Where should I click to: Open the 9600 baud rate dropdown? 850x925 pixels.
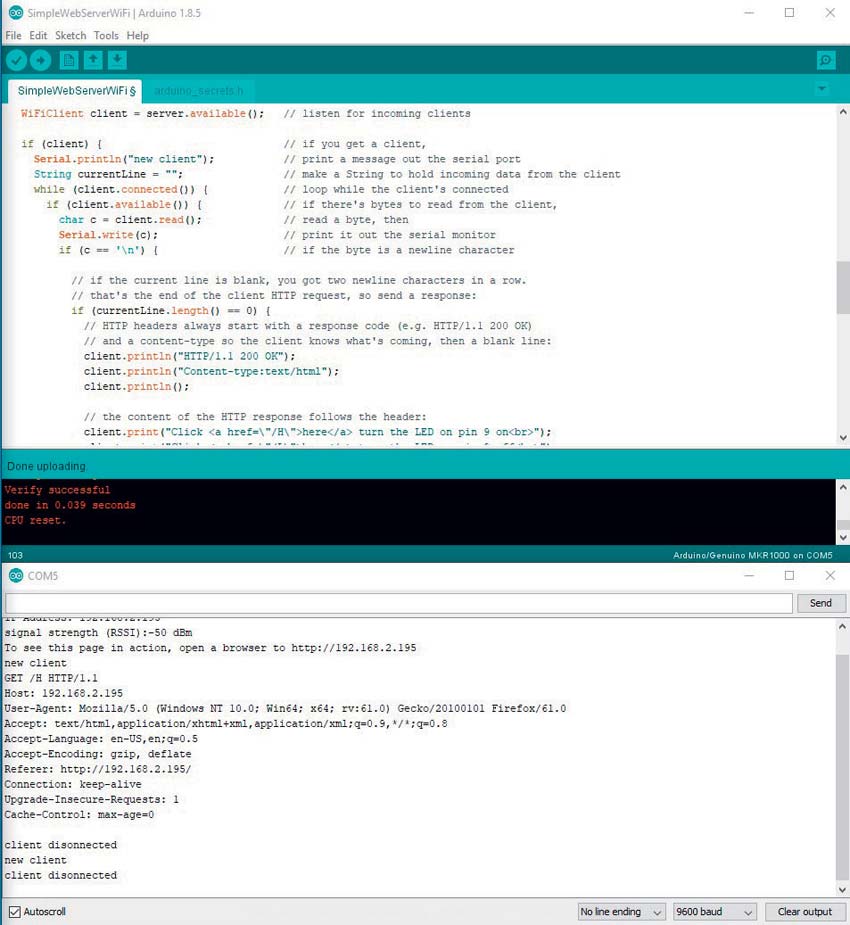[x=715, y=911]
